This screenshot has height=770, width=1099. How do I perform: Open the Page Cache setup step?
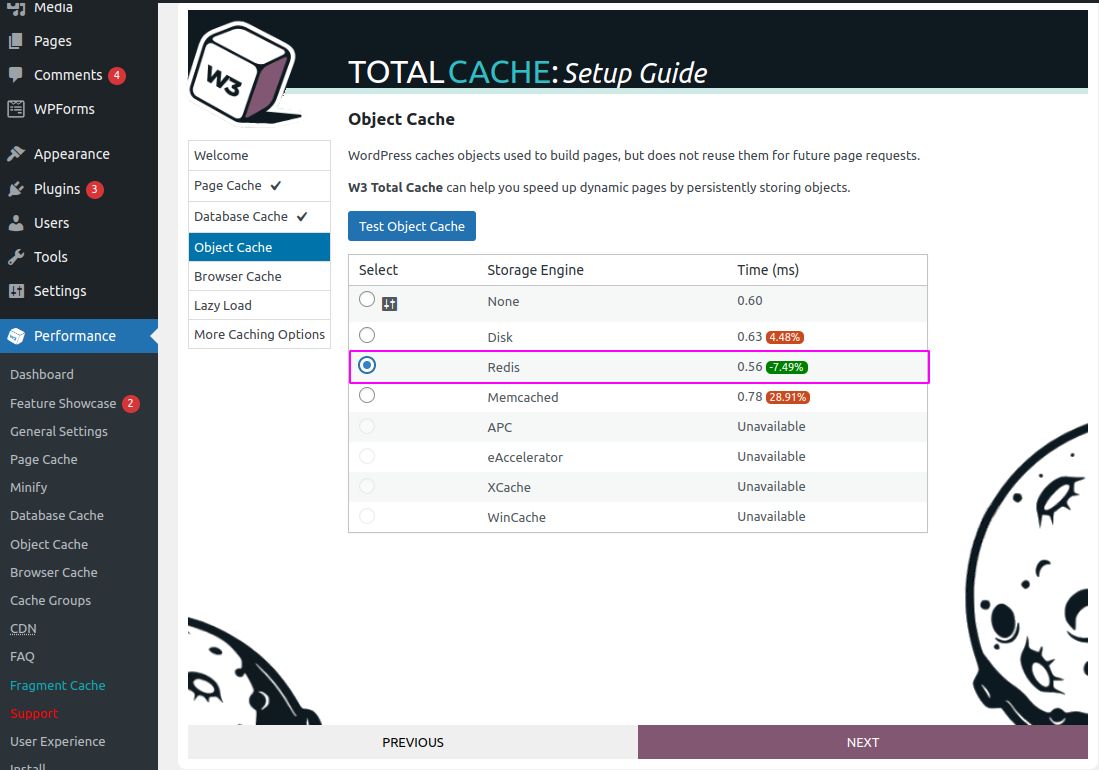[x=259, y=186]
